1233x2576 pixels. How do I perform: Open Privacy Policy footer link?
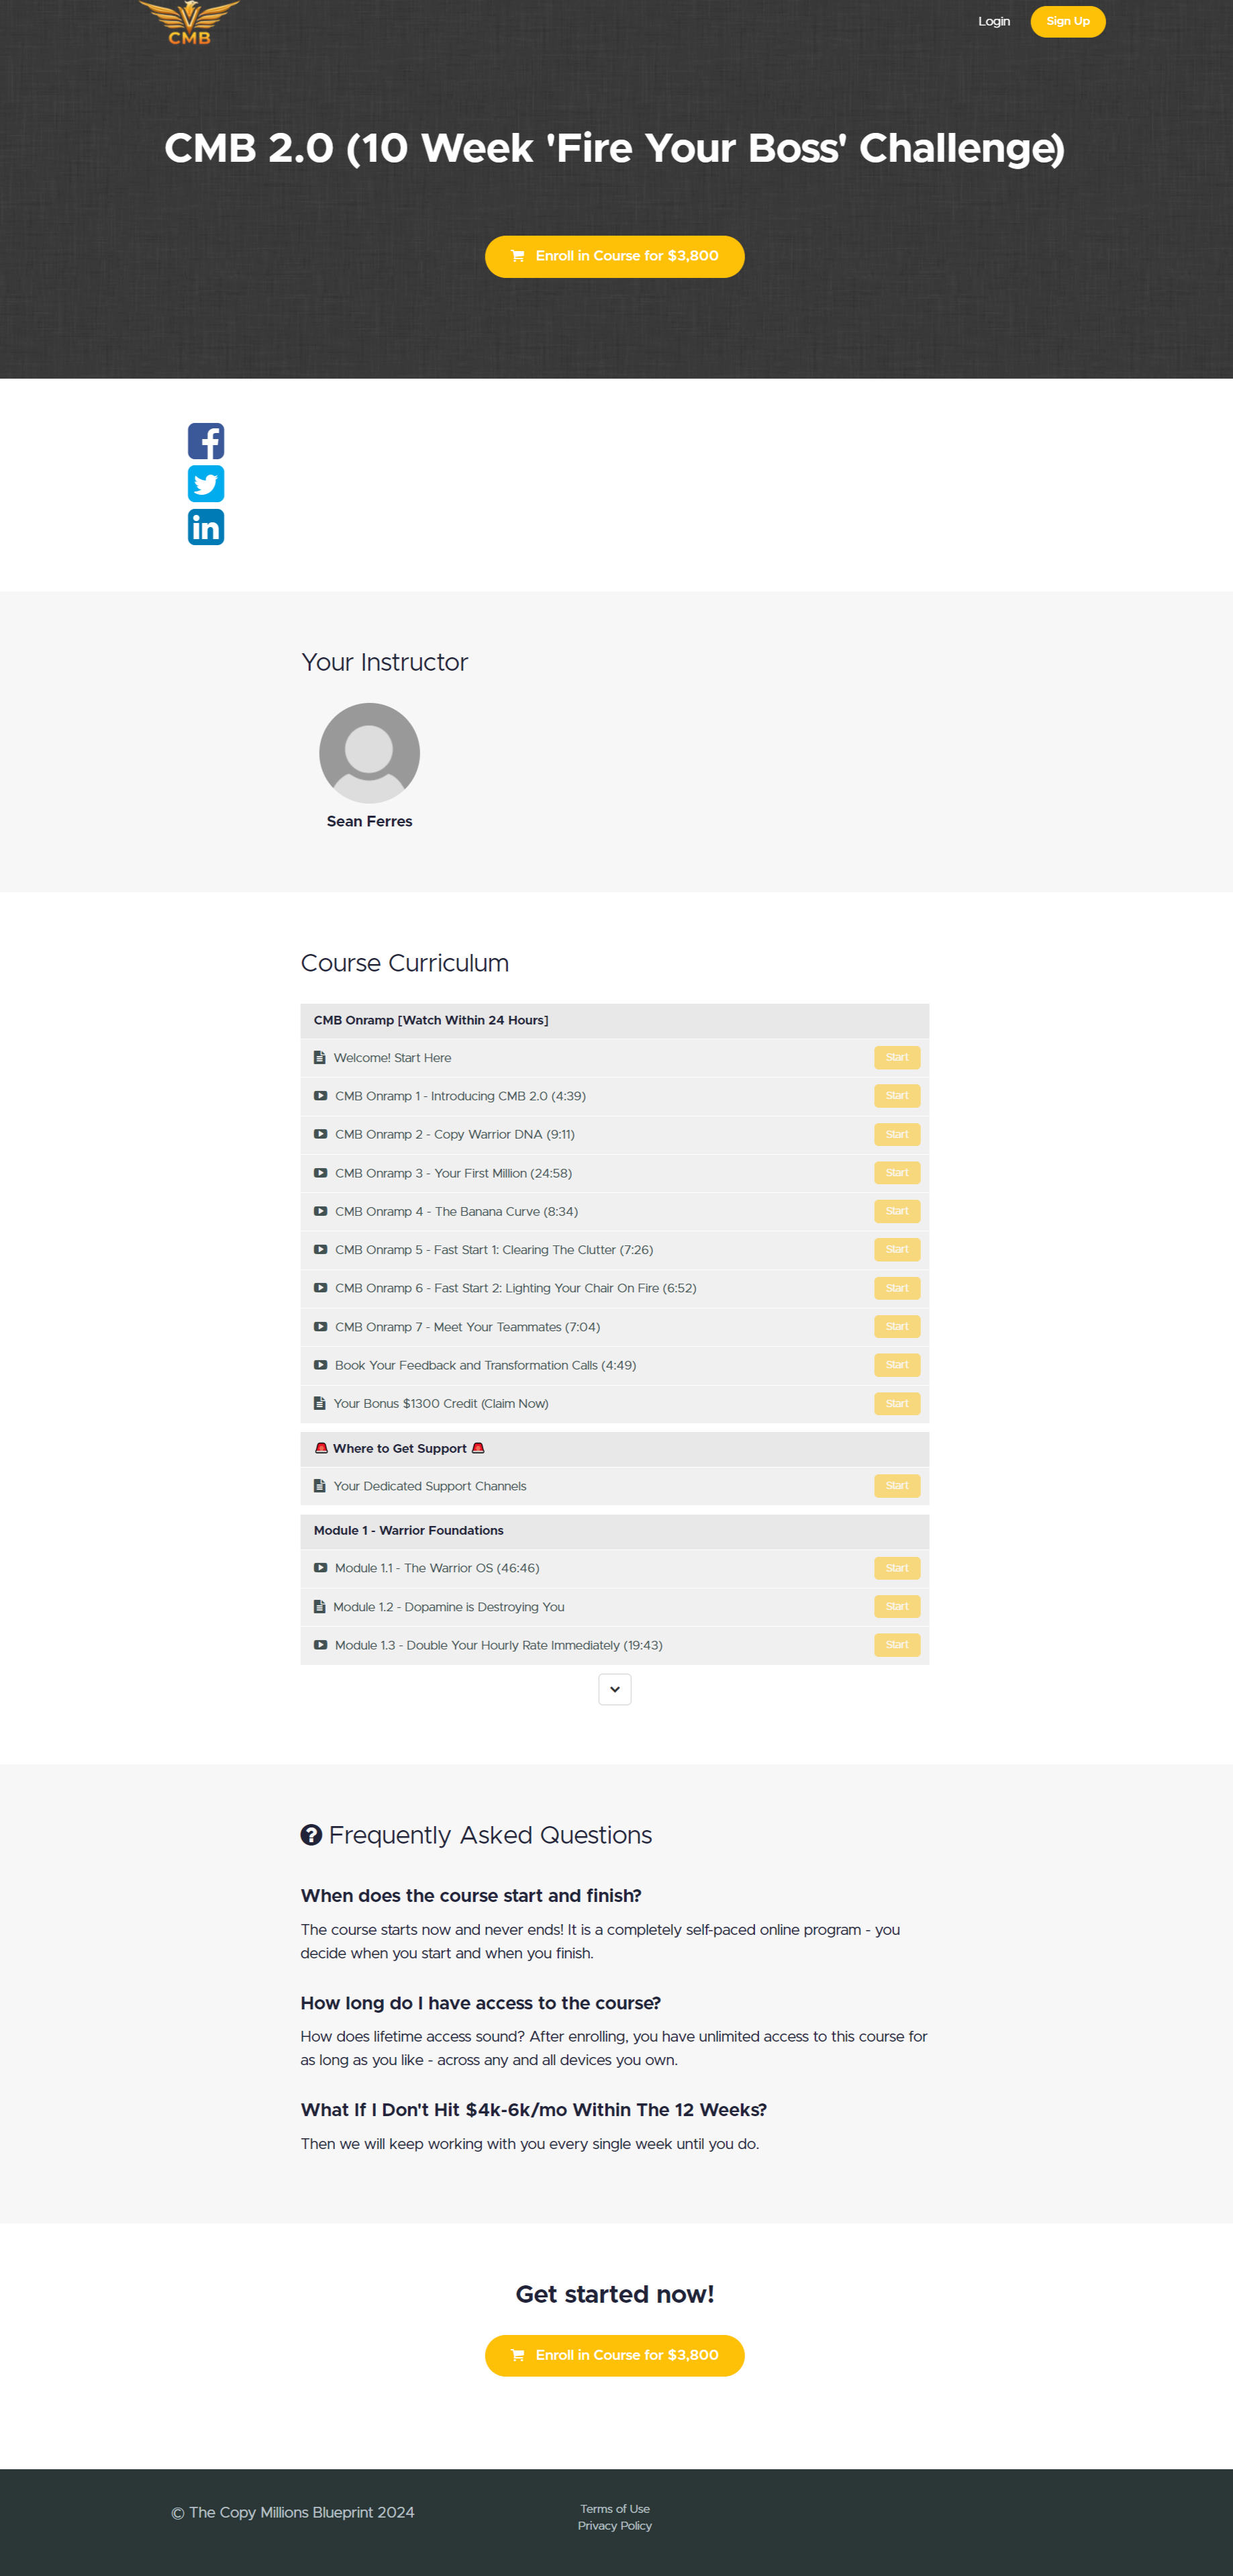(x=615, y=2526)
